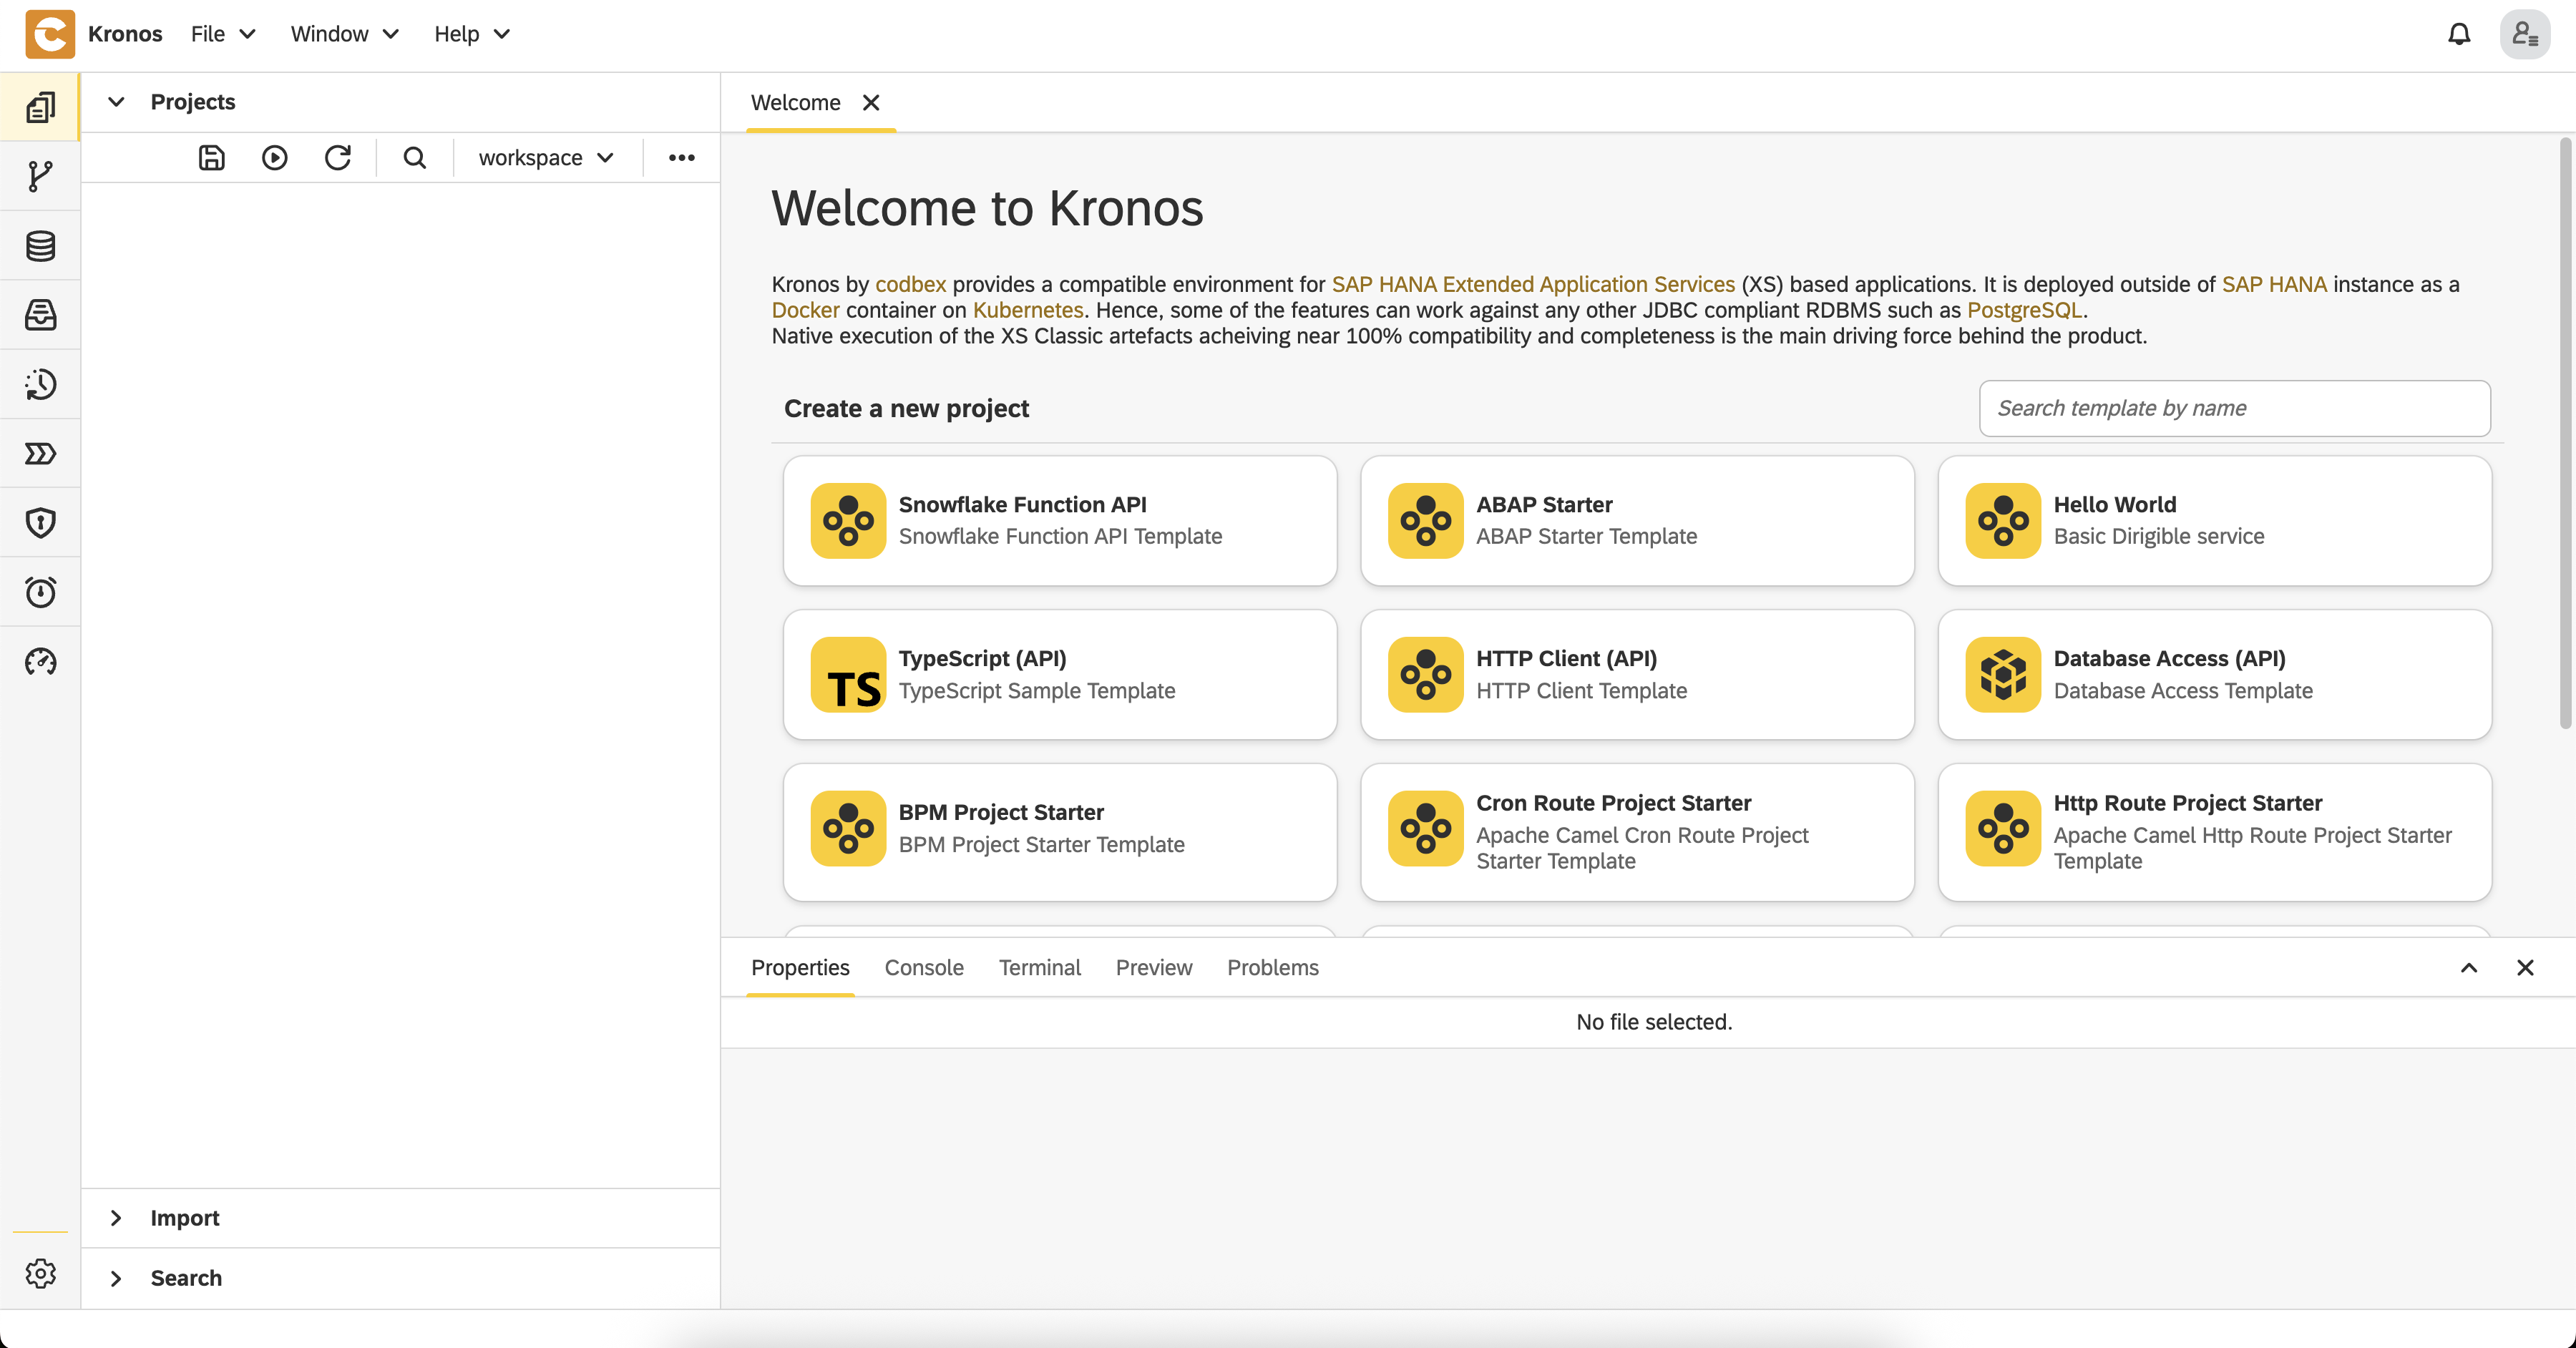
Task: Open the Projects workbench sidebar icon
Action: [x=40, y=107]
